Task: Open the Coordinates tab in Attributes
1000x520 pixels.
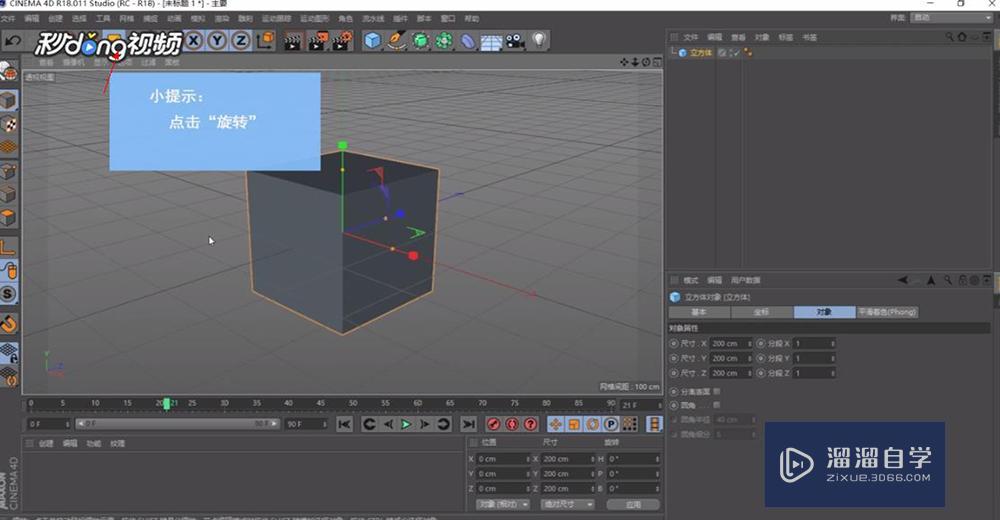Action: pyautogui.click(x=761, y=312)
